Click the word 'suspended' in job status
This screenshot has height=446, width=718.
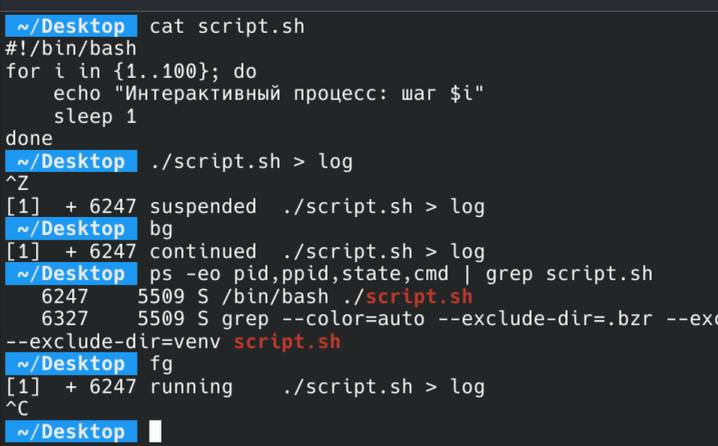(203, 207)
